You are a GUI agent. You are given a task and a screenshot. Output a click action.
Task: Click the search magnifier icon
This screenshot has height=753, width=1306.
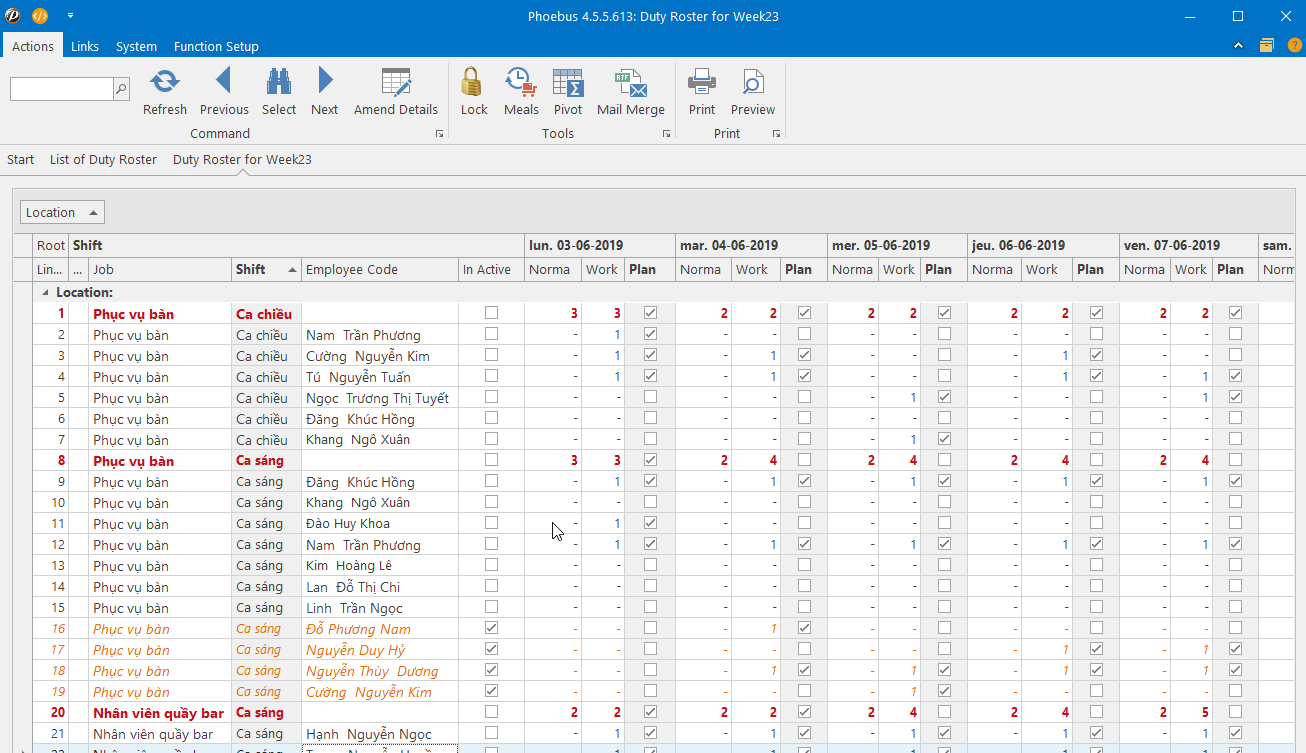(x=121, y=89)
